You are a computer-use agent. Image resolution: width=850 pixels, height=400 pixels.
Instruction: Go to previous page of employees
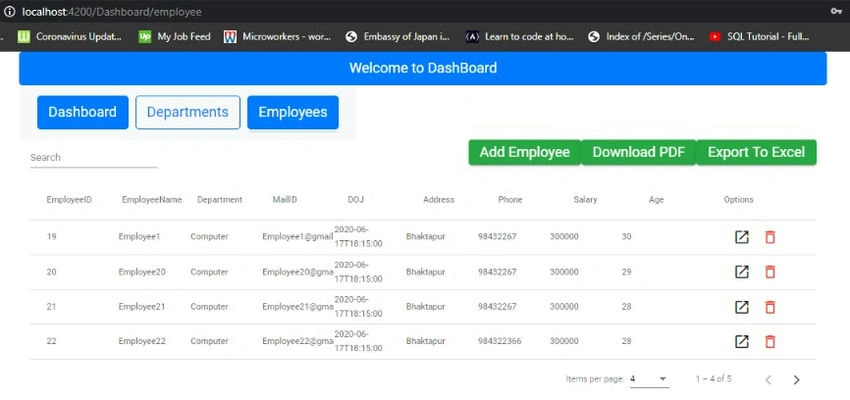click(768, 380)
